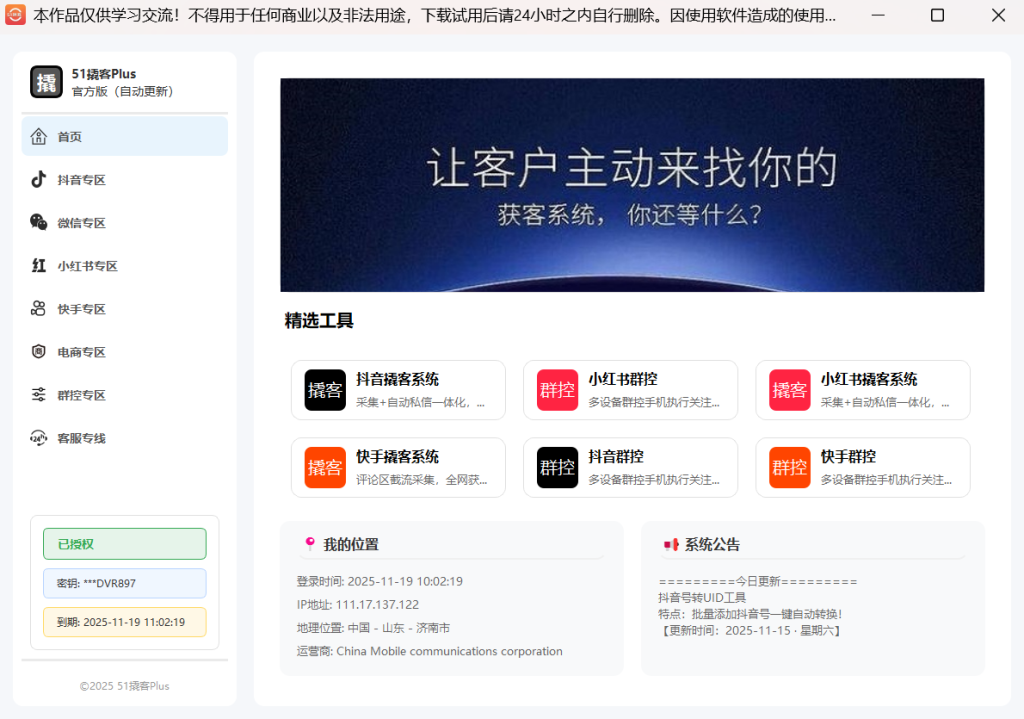
Task: Open the 快手撬客系统 tool card
Action: 398,467
